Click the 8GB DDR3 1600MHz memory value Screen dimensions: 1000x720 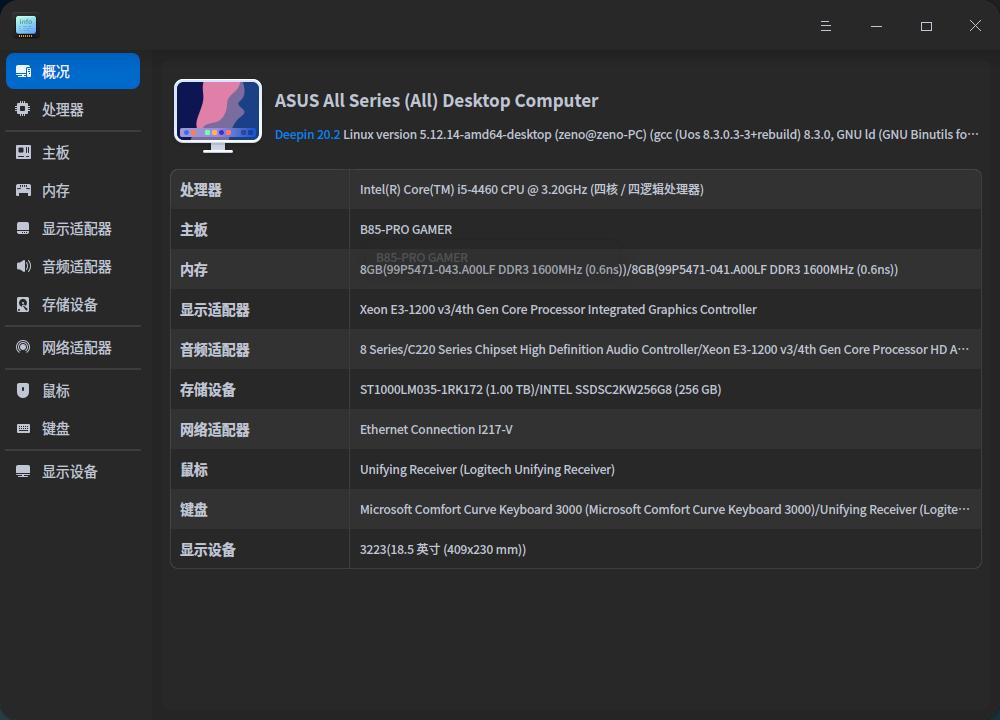pyautogui.click(x=628, y=270)
